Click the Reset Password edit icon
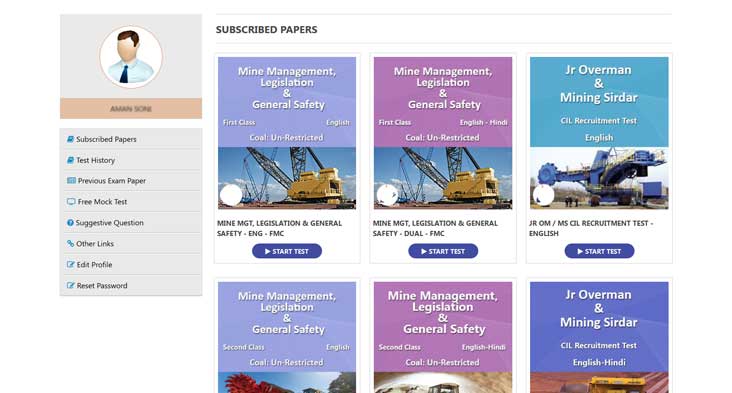Image resolution: width=732 pixels, height=393 pixels. (70, 286)
